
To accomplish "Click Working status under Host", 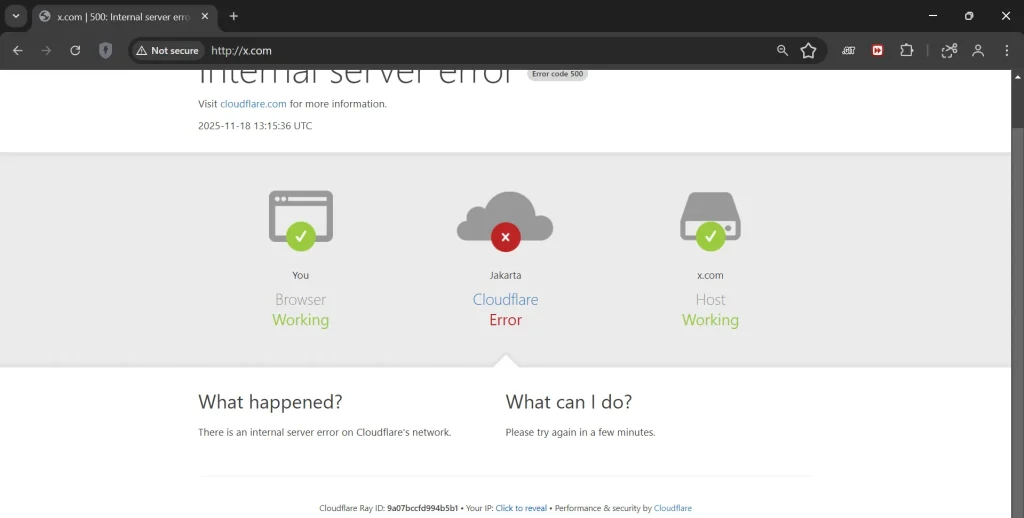I will [x=711, y=320].
